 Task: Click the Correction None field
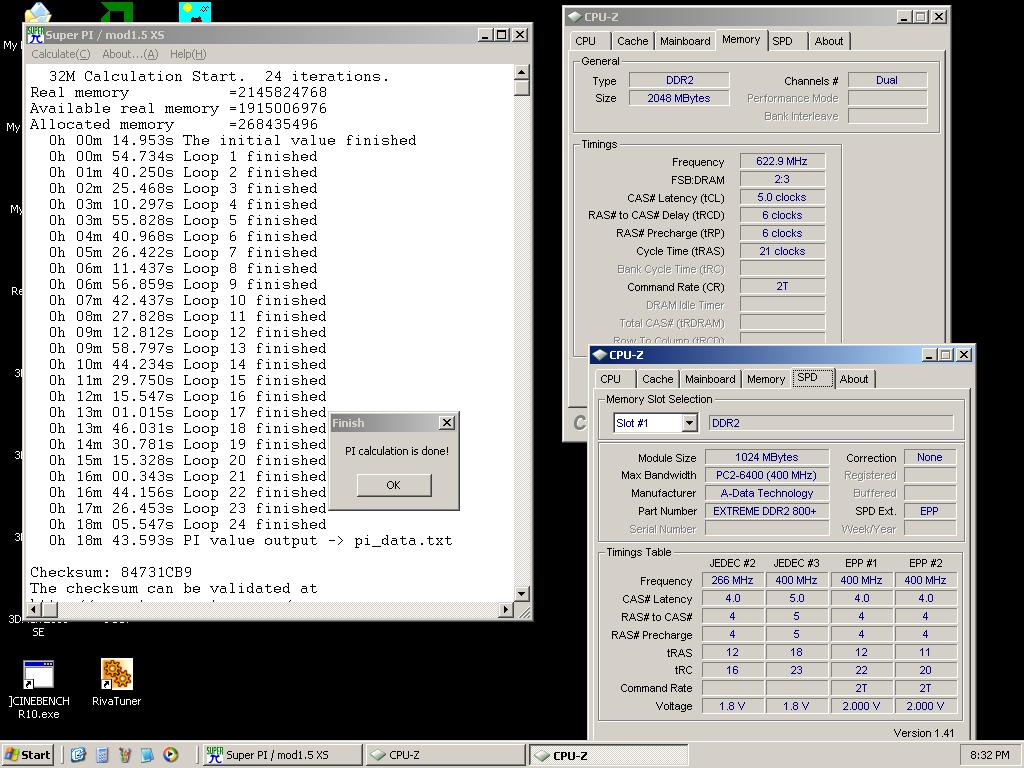click(x=929, y=457)
